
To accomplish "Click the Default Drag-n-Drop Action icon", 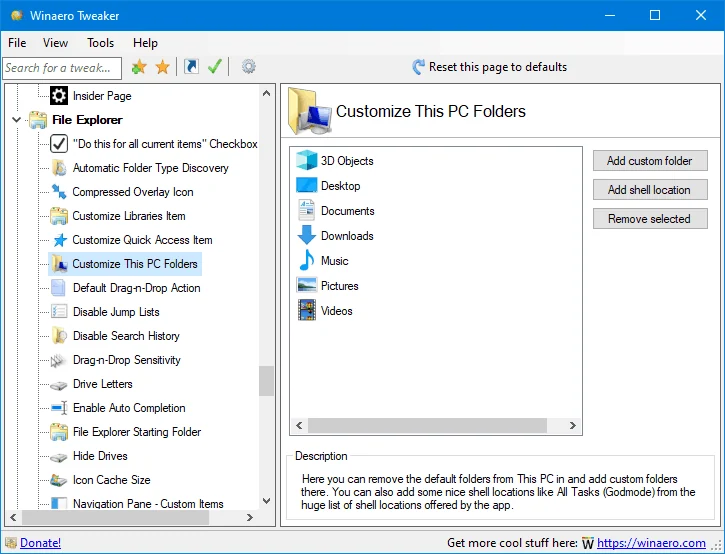I will (58, 288).
